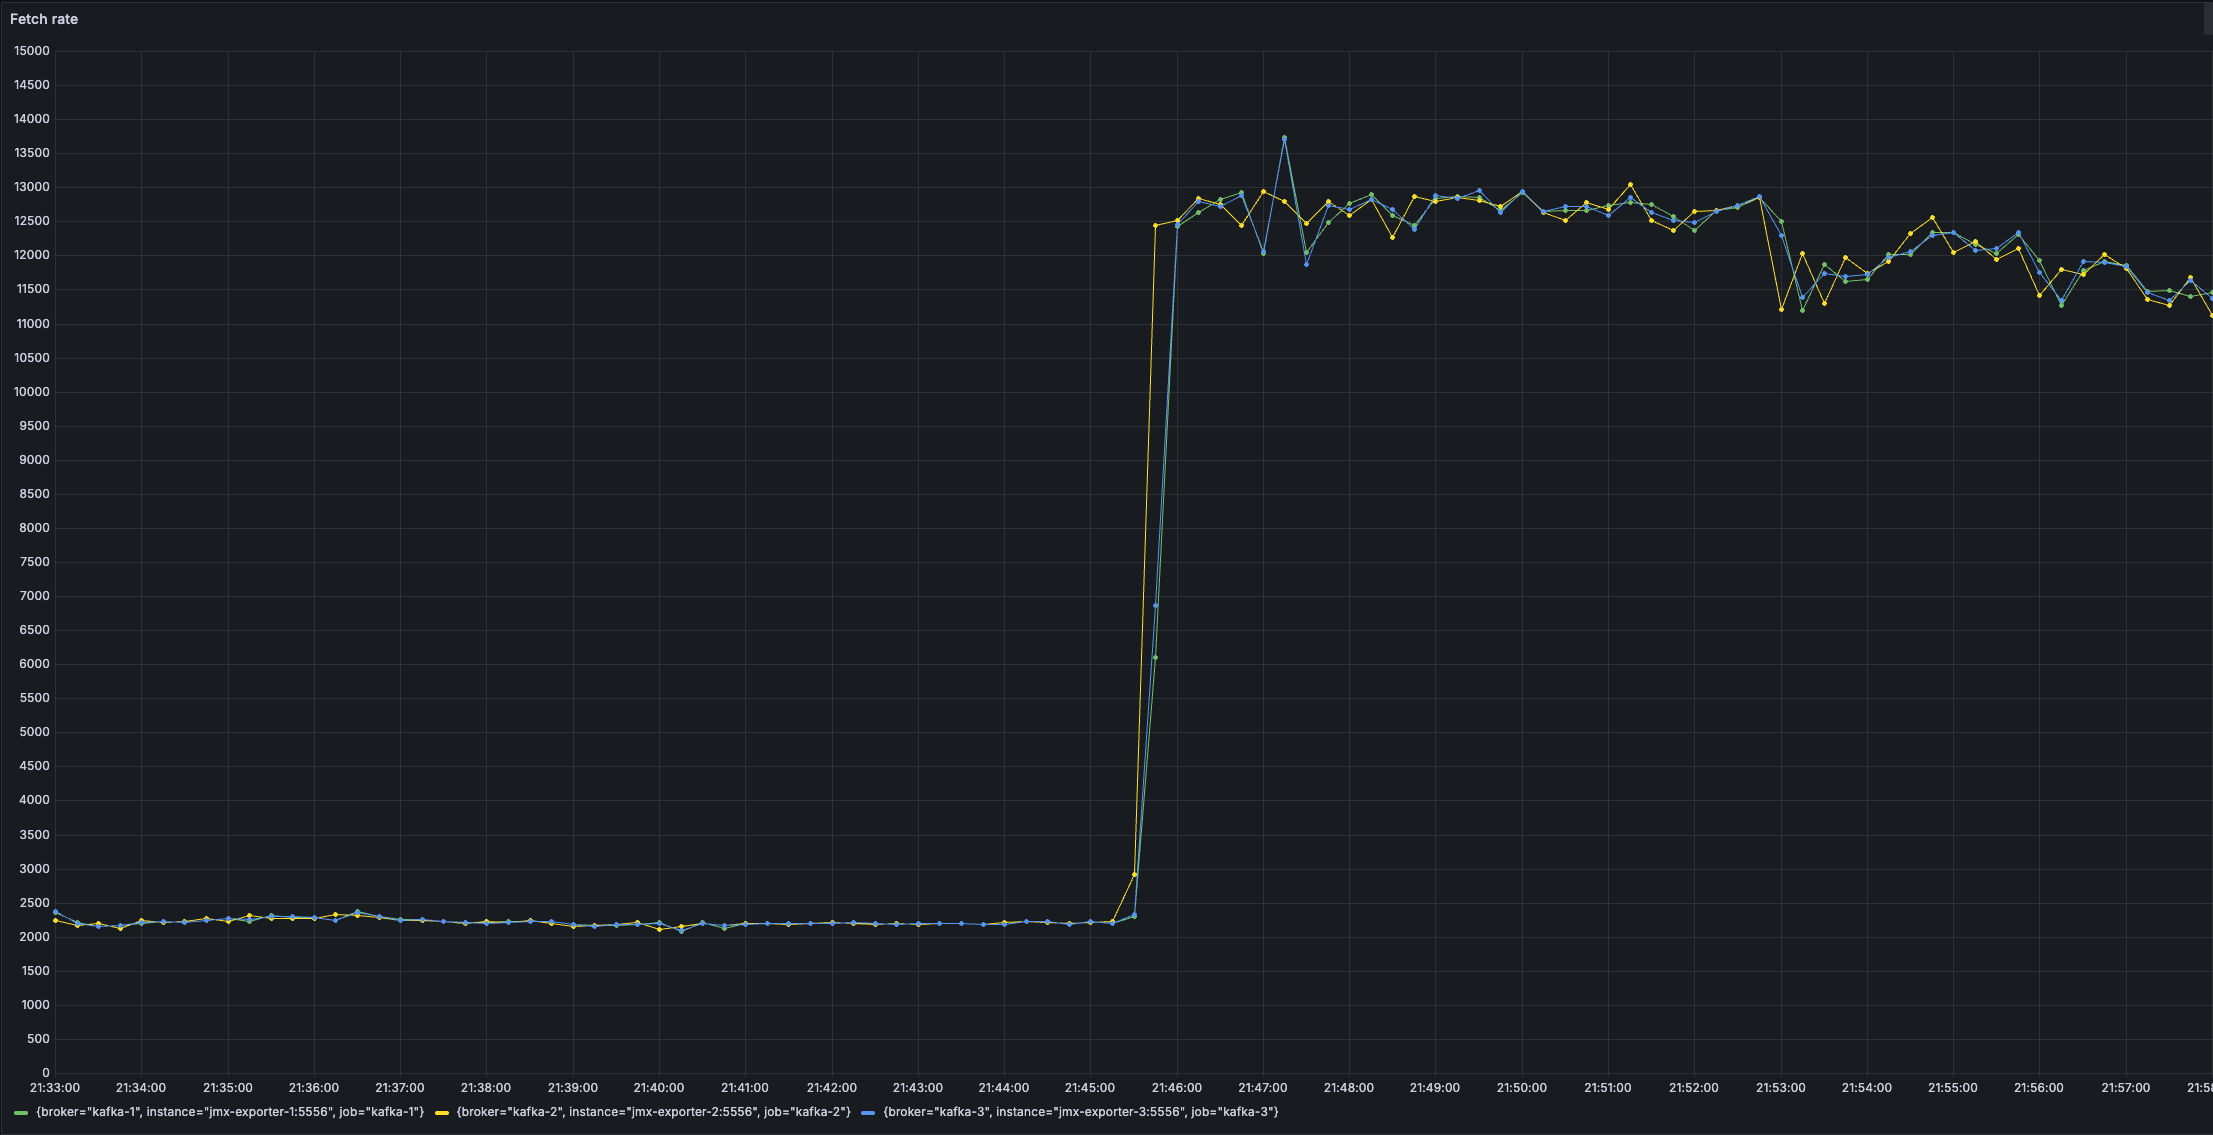Toggle the kafka-2 series legend label
This screenshot has height=1135, width=2213.
pyautogui.click(x=653, y=1112)
